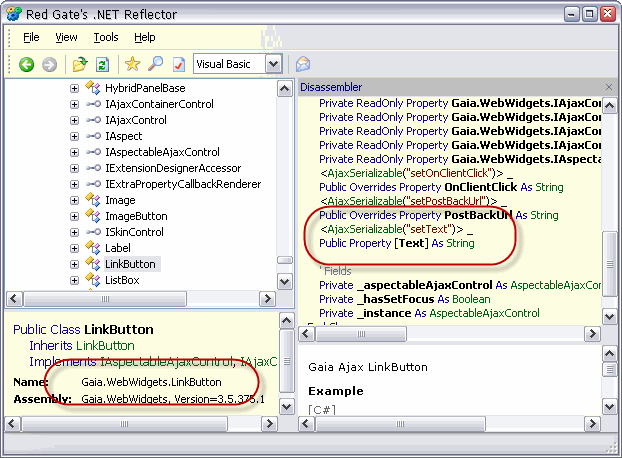622x458 pixels.
Task: Click the envelope icon in the toolbar
Action: point(302,64)
